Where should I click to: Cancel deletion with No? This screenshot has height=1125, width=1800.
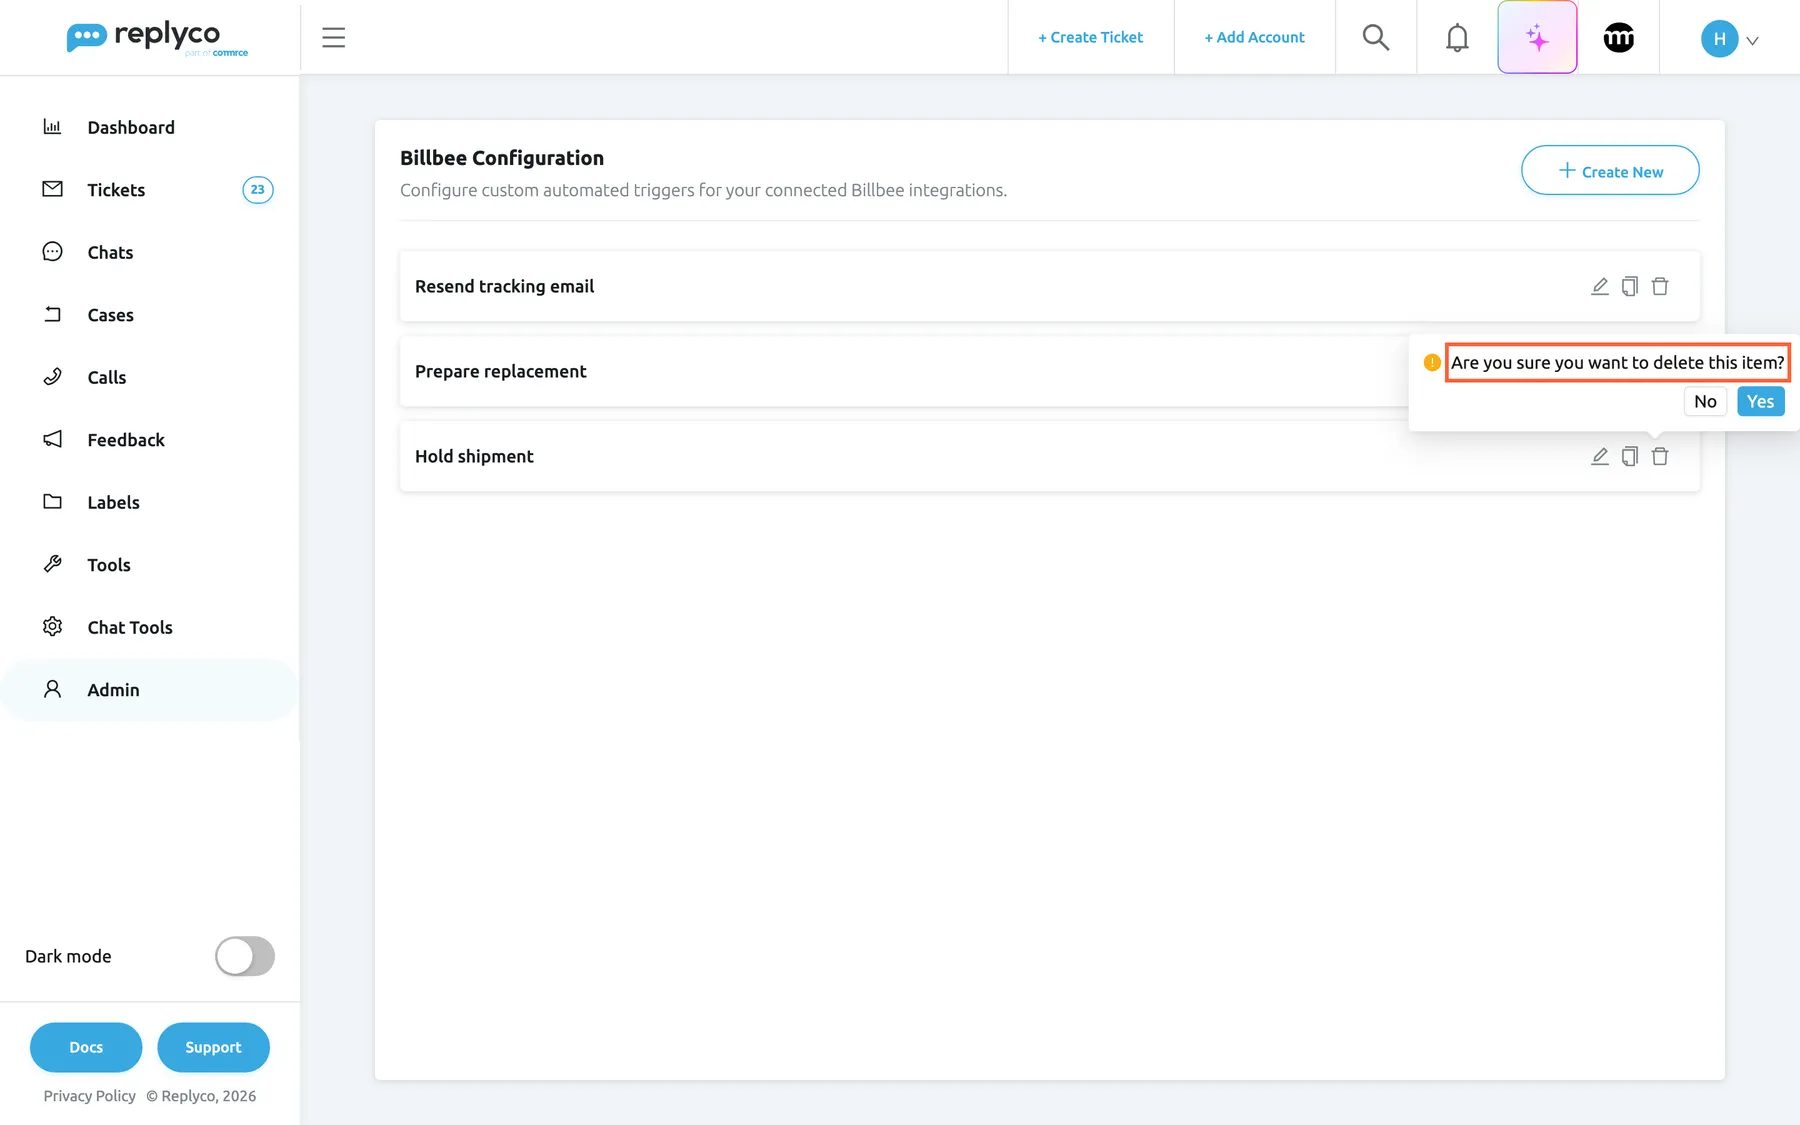pos(1705,401)
